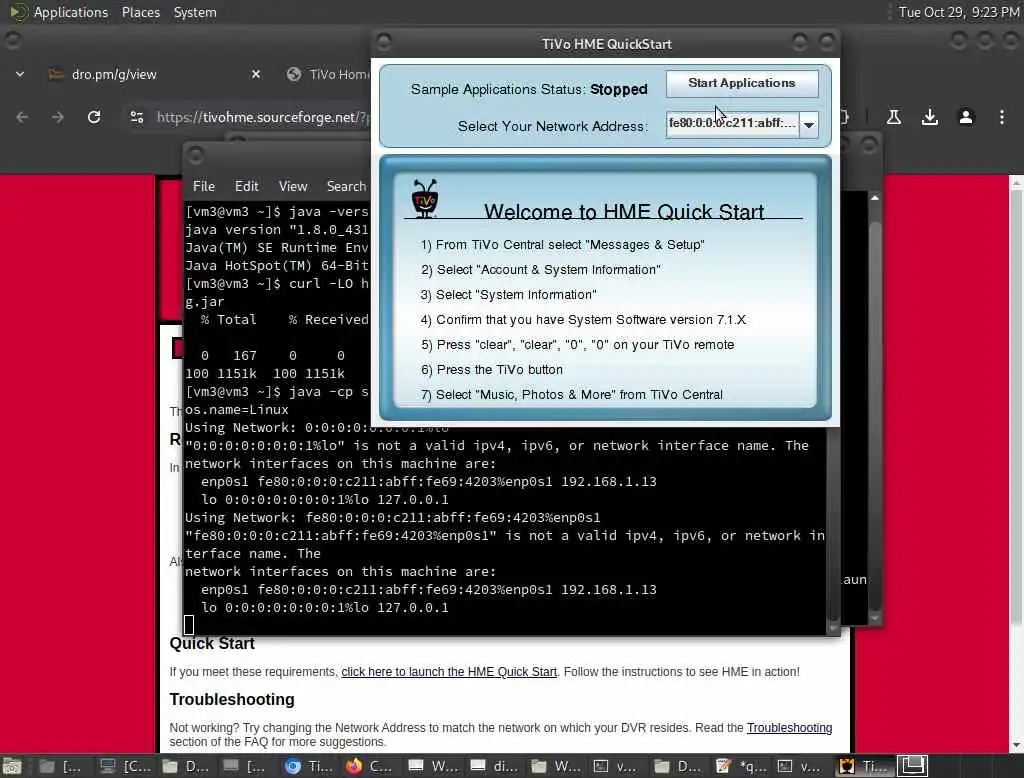Click the TiVo logo in the QuickStart panel

coord(424,198)
